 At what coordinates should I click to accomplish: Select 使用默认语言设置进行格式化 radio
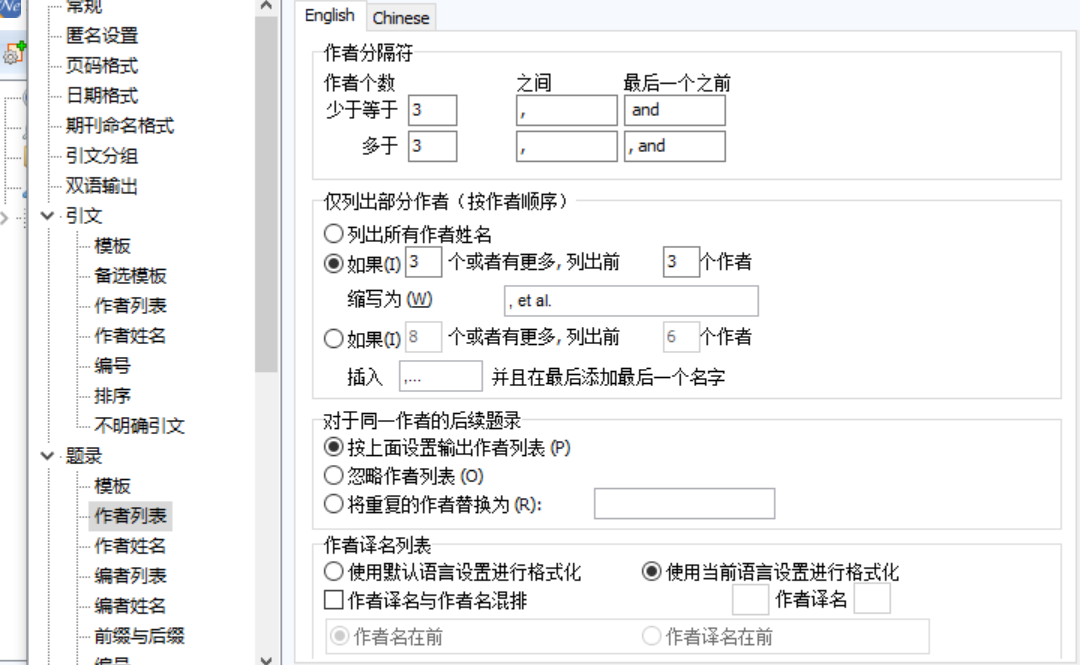coord(333,571)
